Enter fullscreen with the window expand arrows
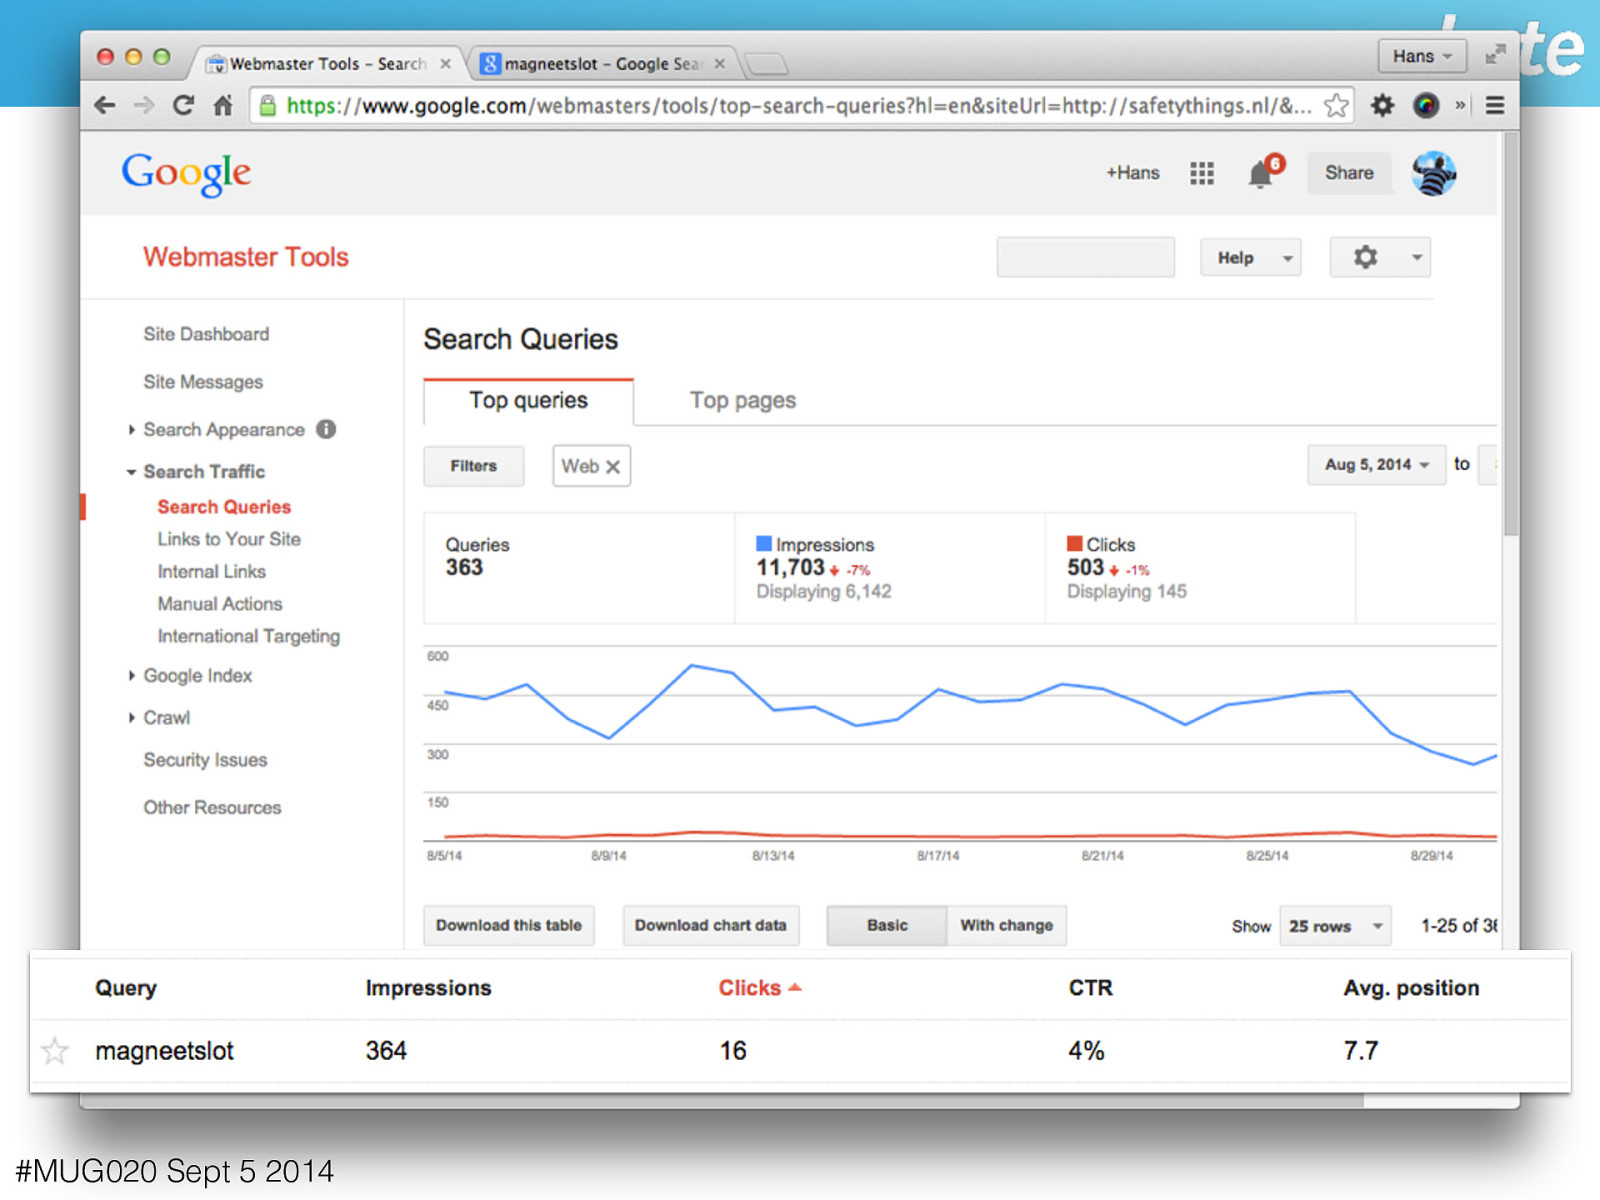This screenshot has height=1200, width=1600. pyautogui.click(x=1495, y=55)
